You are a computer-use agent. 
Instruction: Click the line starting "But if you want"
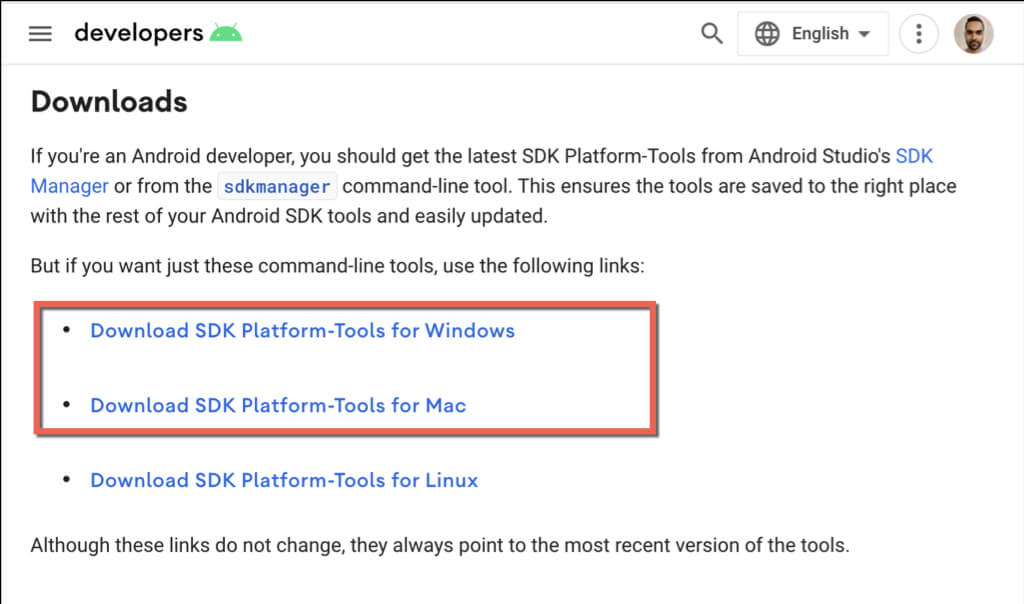tap(338, 267)
